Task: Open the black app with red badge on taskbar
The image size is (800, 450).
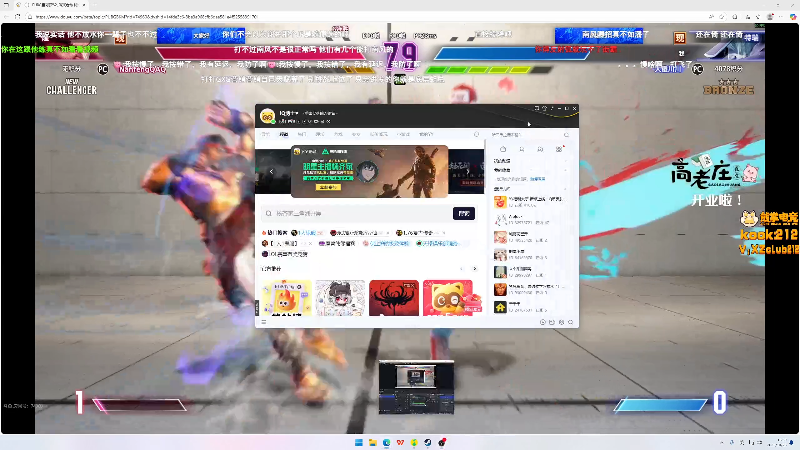Action: pos(442,442)
